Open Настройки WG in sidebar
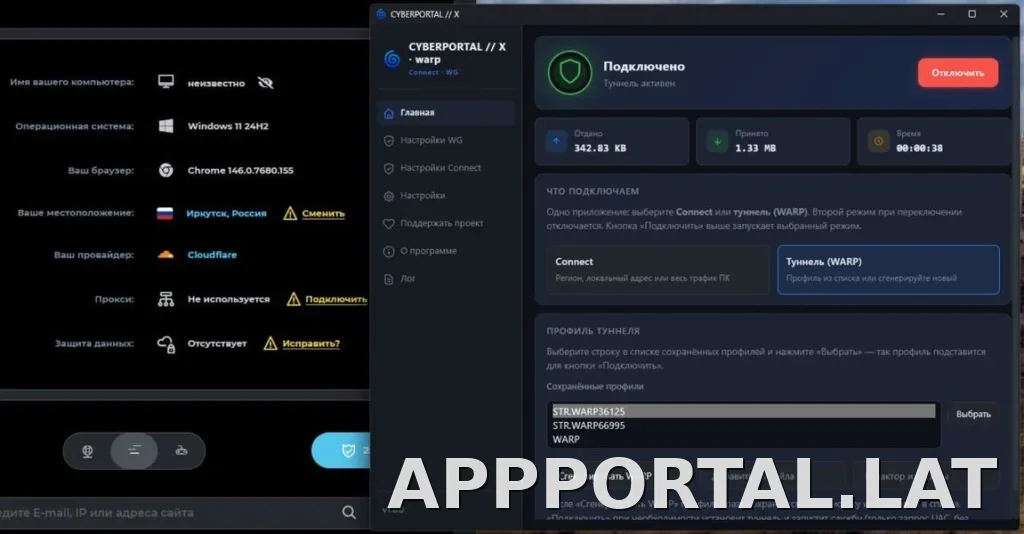1024x534 pixels. pyautogui.click(x=446, y=140)
